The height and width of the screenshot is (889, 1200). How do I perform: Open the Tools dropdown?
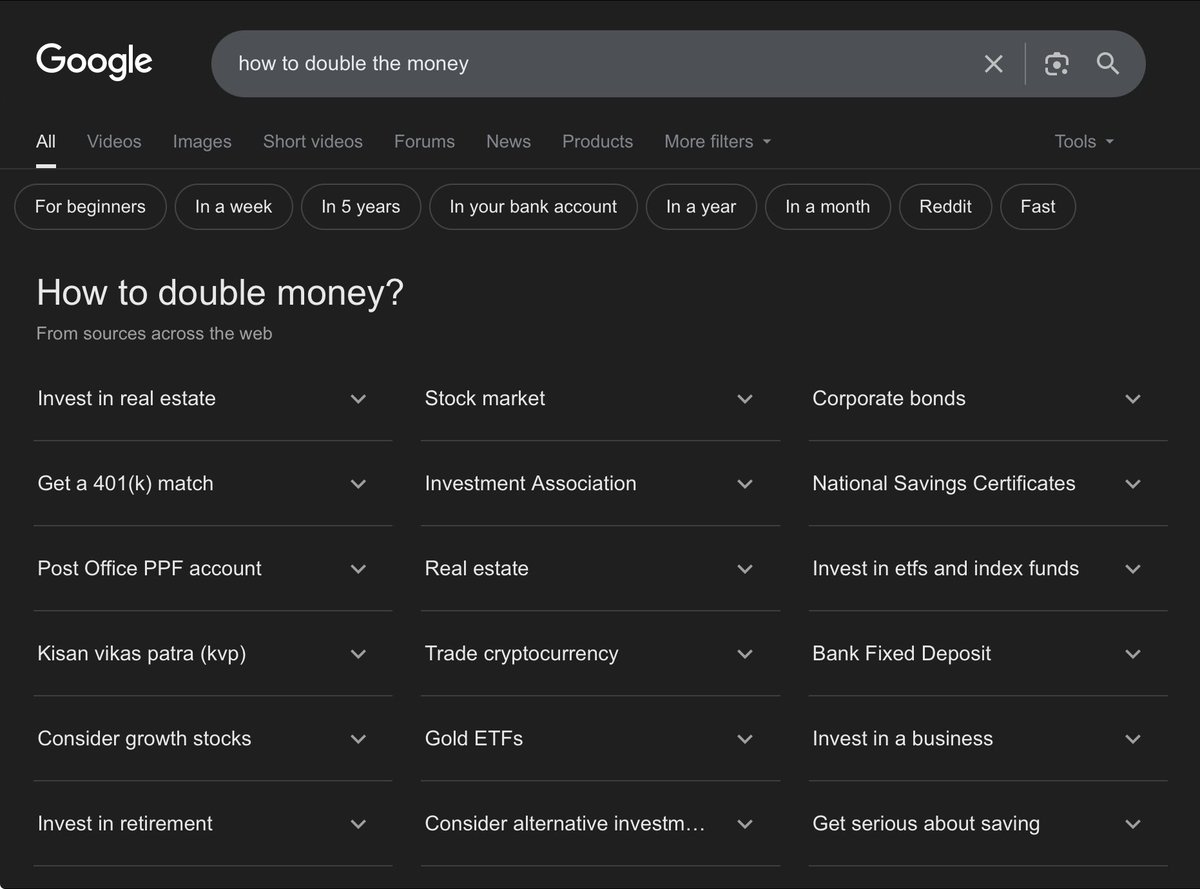[x=1084, y=141]
